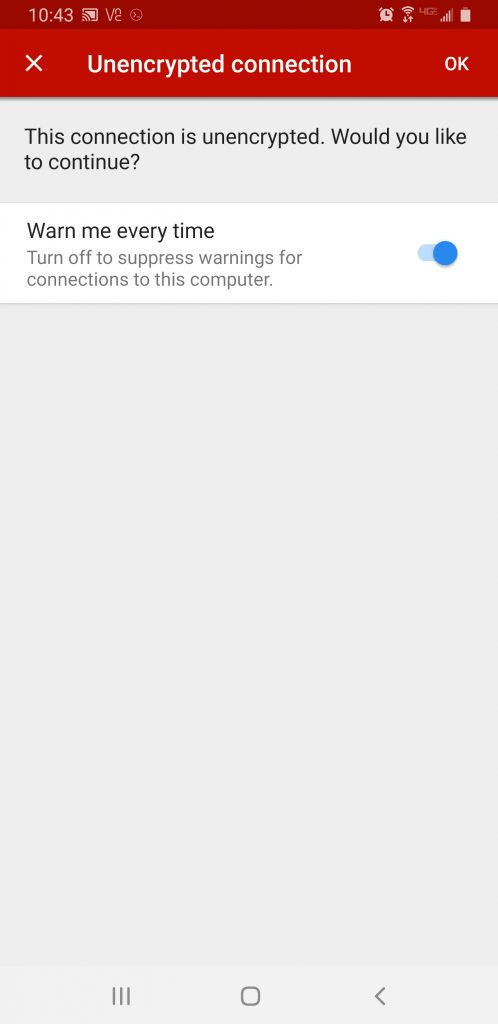
Task: Tap the Unencrypted connection title
Action: tap(219, 64)
